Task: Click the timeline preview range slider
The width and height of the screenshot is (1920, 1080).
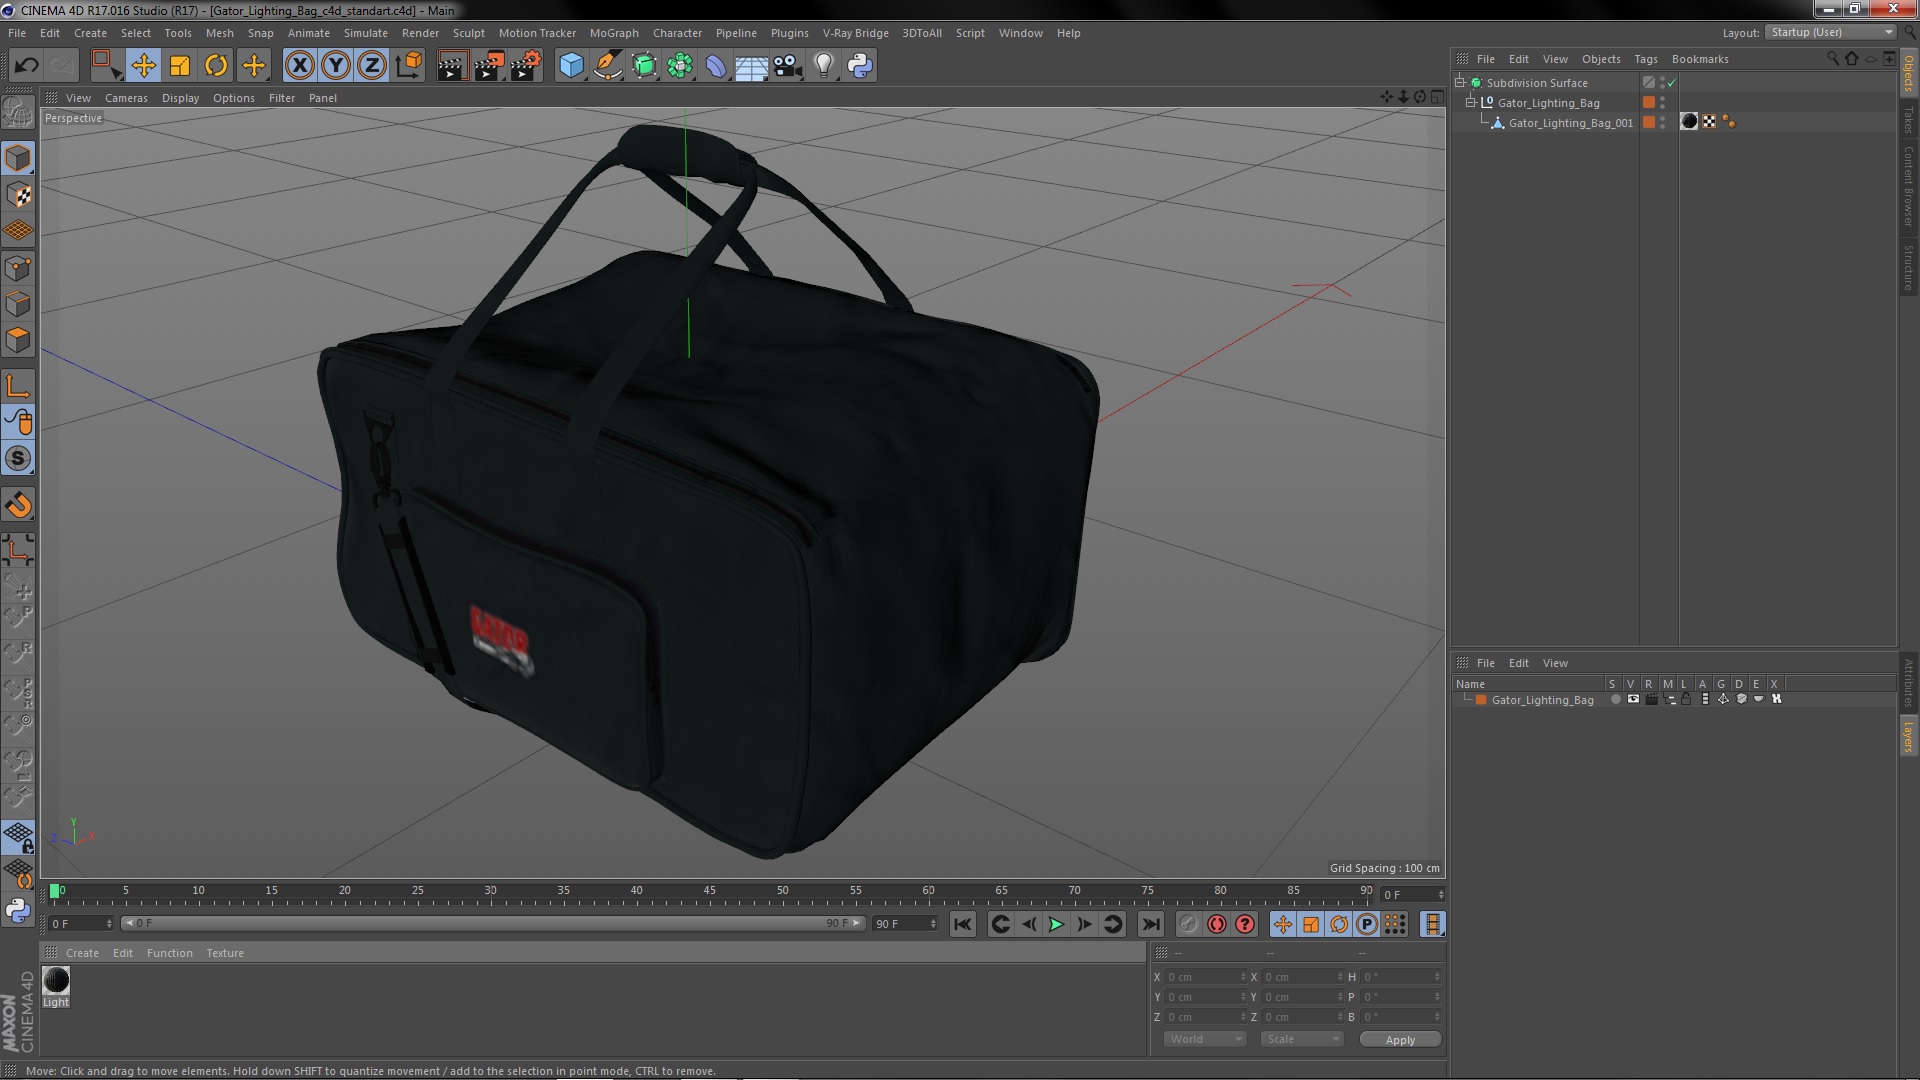Action: (492, 923)
